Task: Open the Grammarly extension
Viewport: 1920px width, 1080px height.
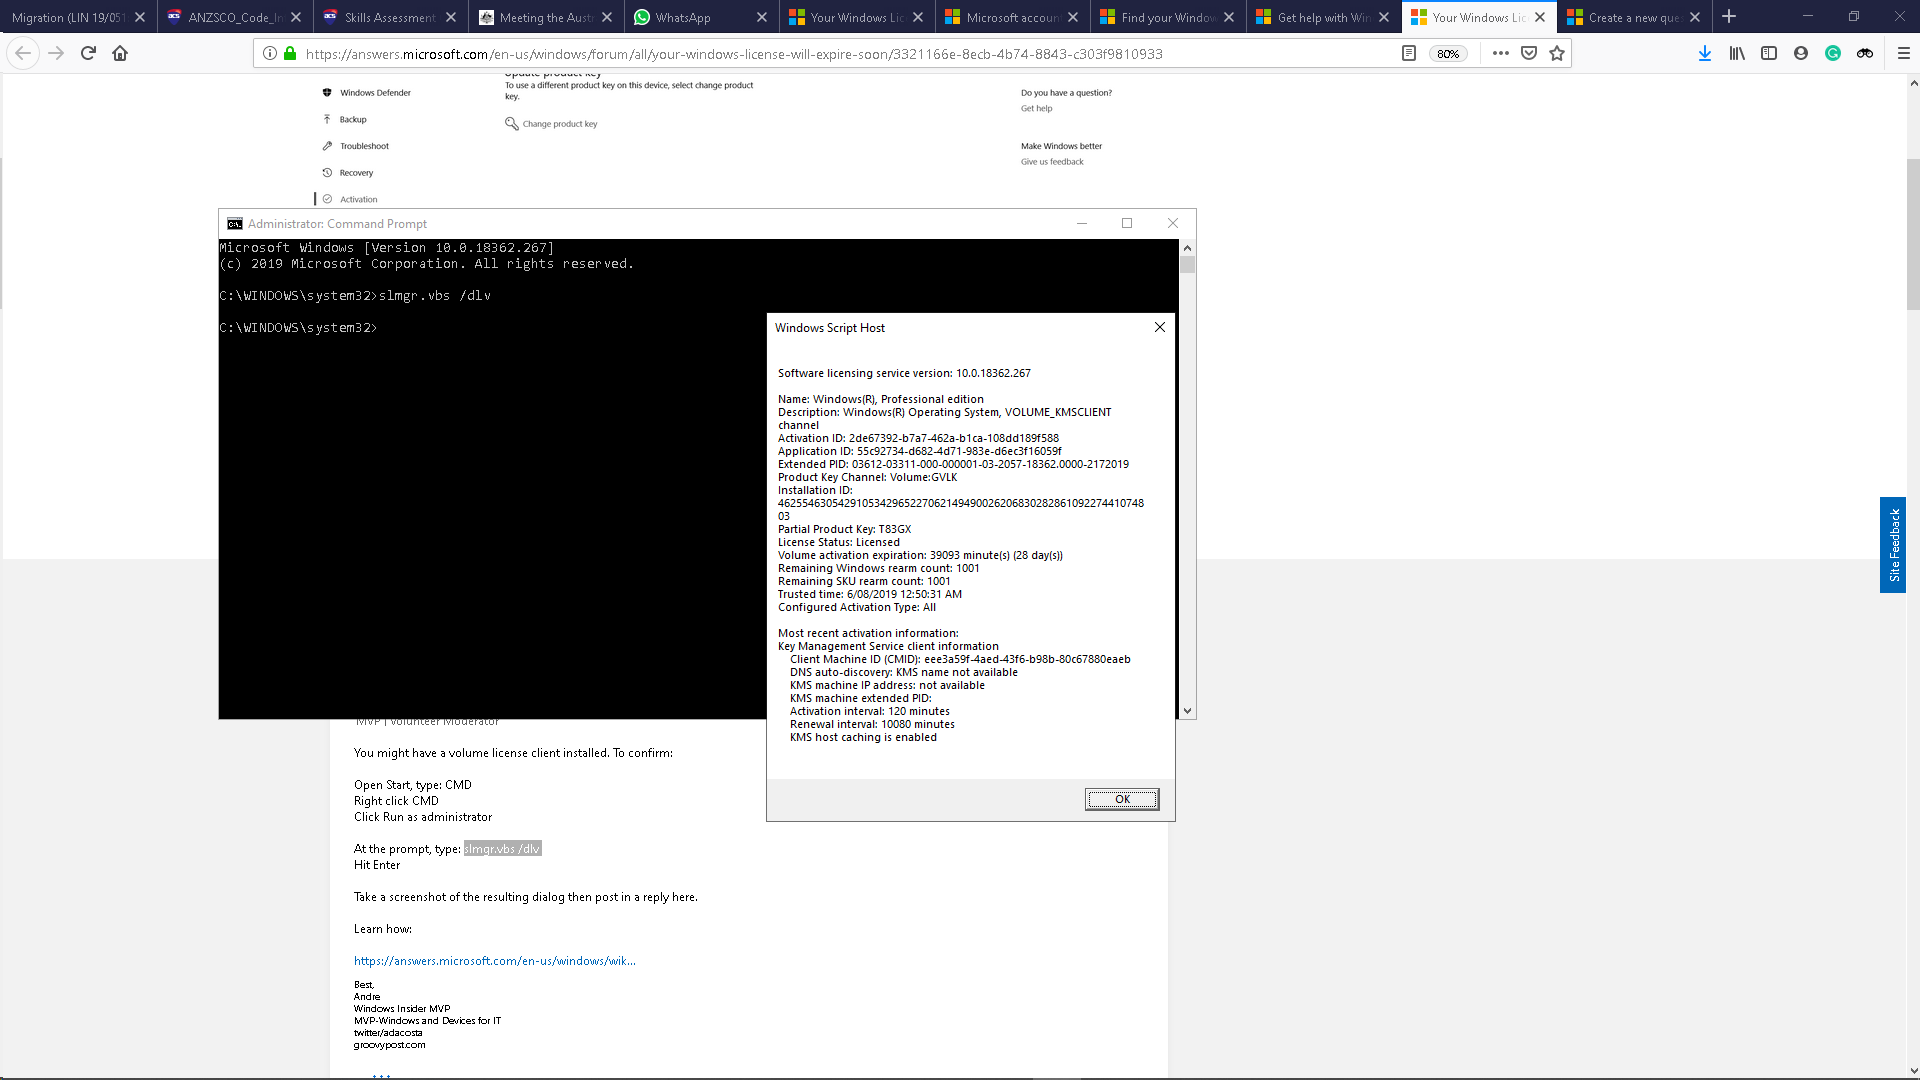Action: [1833, 53]
